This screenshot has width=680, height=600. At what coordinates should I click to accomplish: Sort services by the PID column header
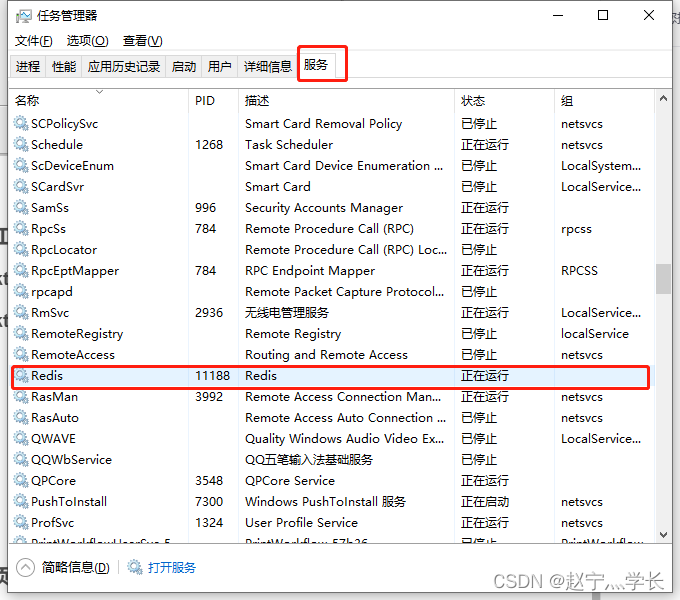pyautogui.click(x=213, y=101)
